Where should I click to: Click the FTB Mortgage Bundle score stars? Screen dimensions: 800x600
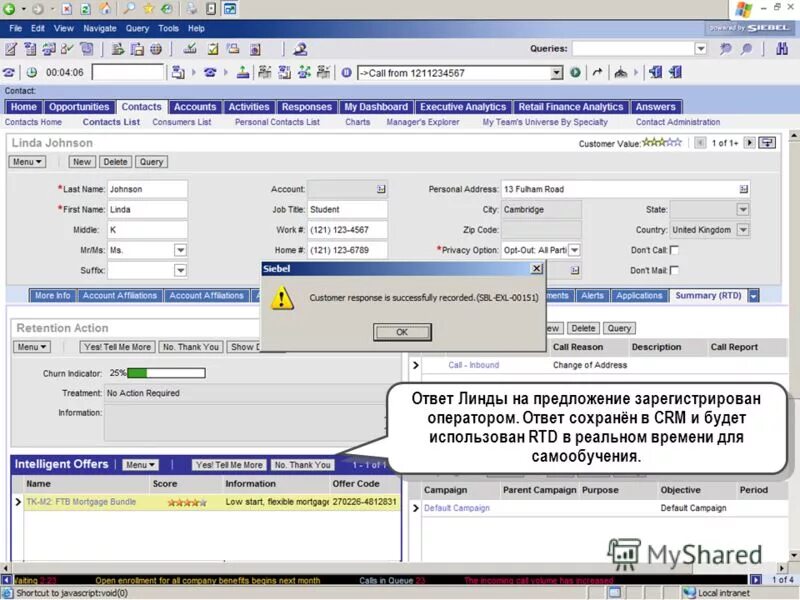coord(187,502)
